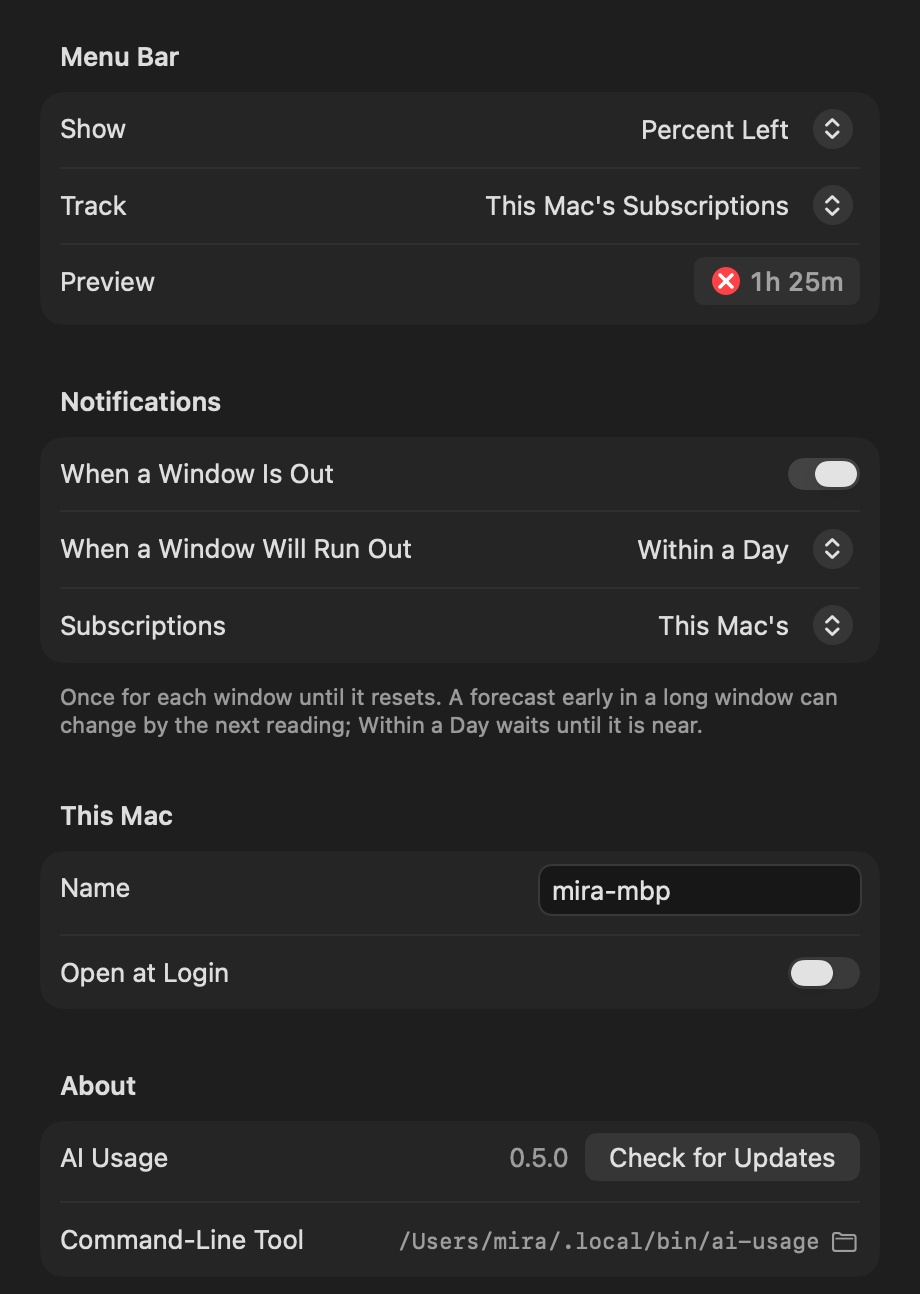Screen dimensions: 920x1294
Task: Click the About section heading
Action: pos(98,1086)
